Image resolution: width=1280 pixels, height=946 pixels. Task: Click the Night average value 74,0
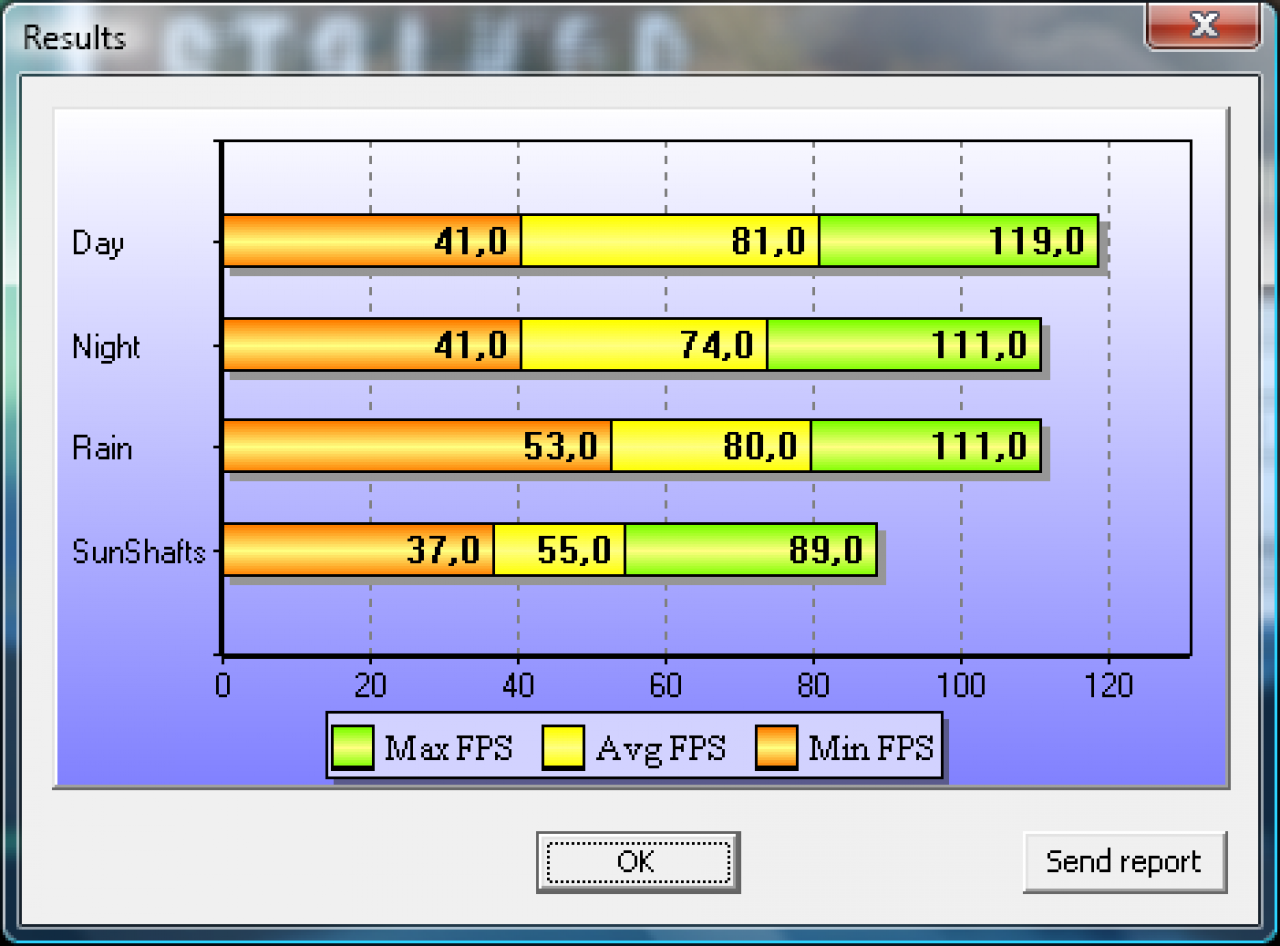[716, 345]
